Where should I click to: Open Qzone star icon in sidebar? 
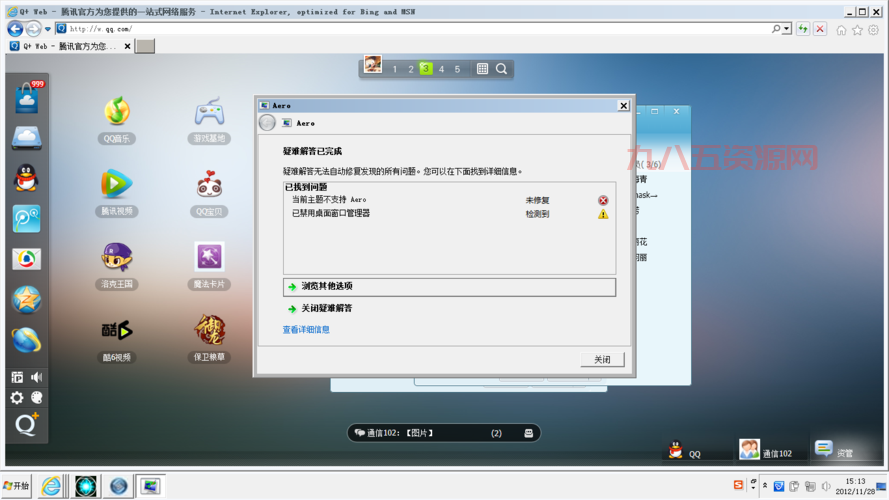[x=27, y=299]
